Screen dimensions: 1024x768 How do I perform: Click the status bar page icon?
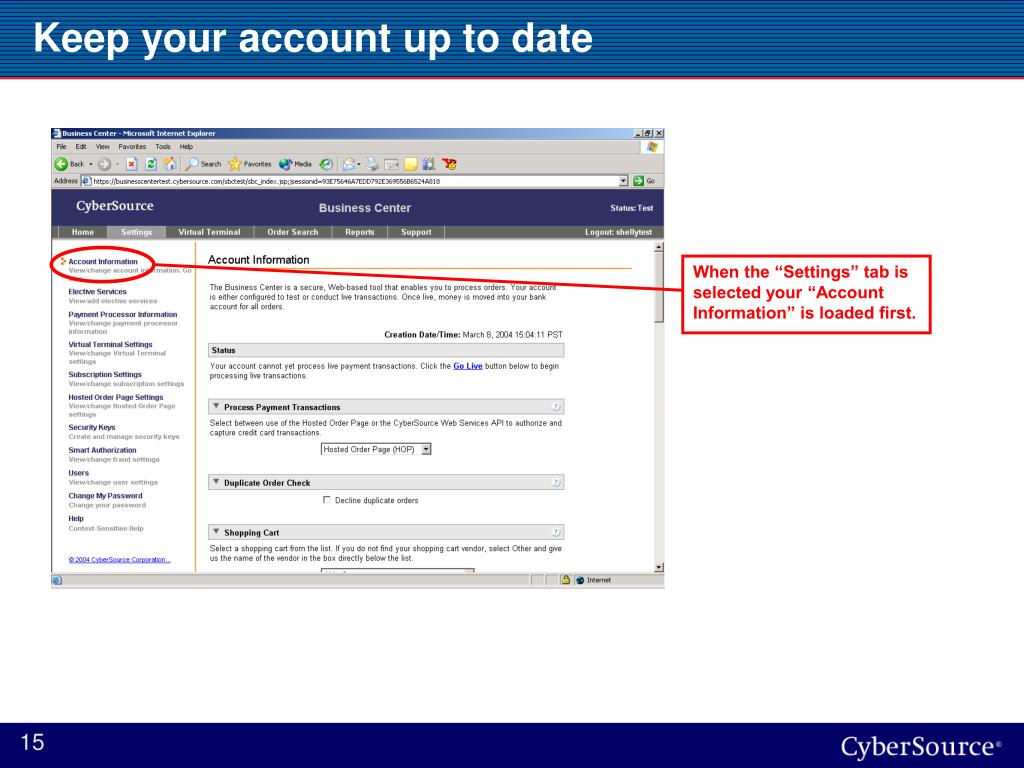pos(57,580)
